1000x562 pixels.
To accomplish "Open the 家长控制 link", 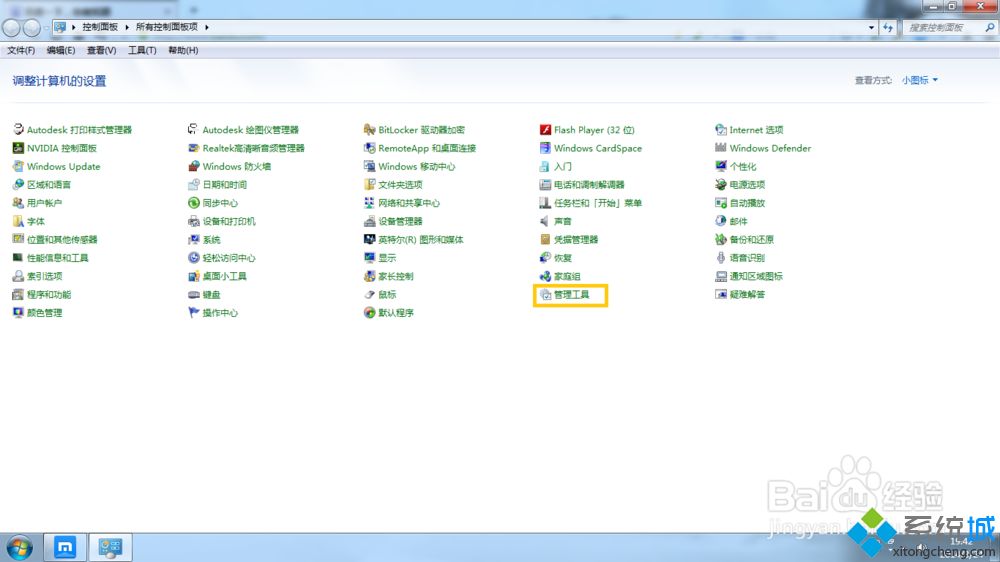I will pyautogui.click(x=396, y=276).
